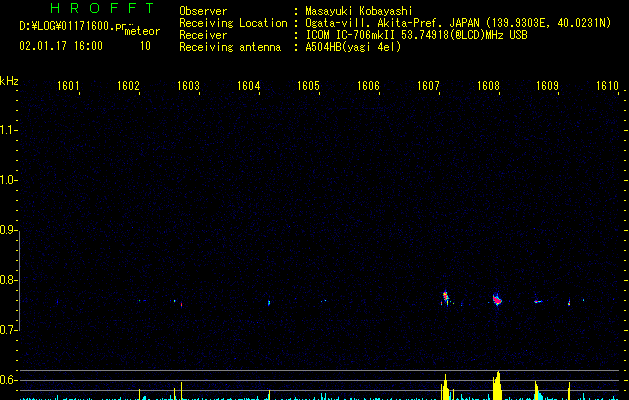Click the 1606 time marker

point(368,86)
